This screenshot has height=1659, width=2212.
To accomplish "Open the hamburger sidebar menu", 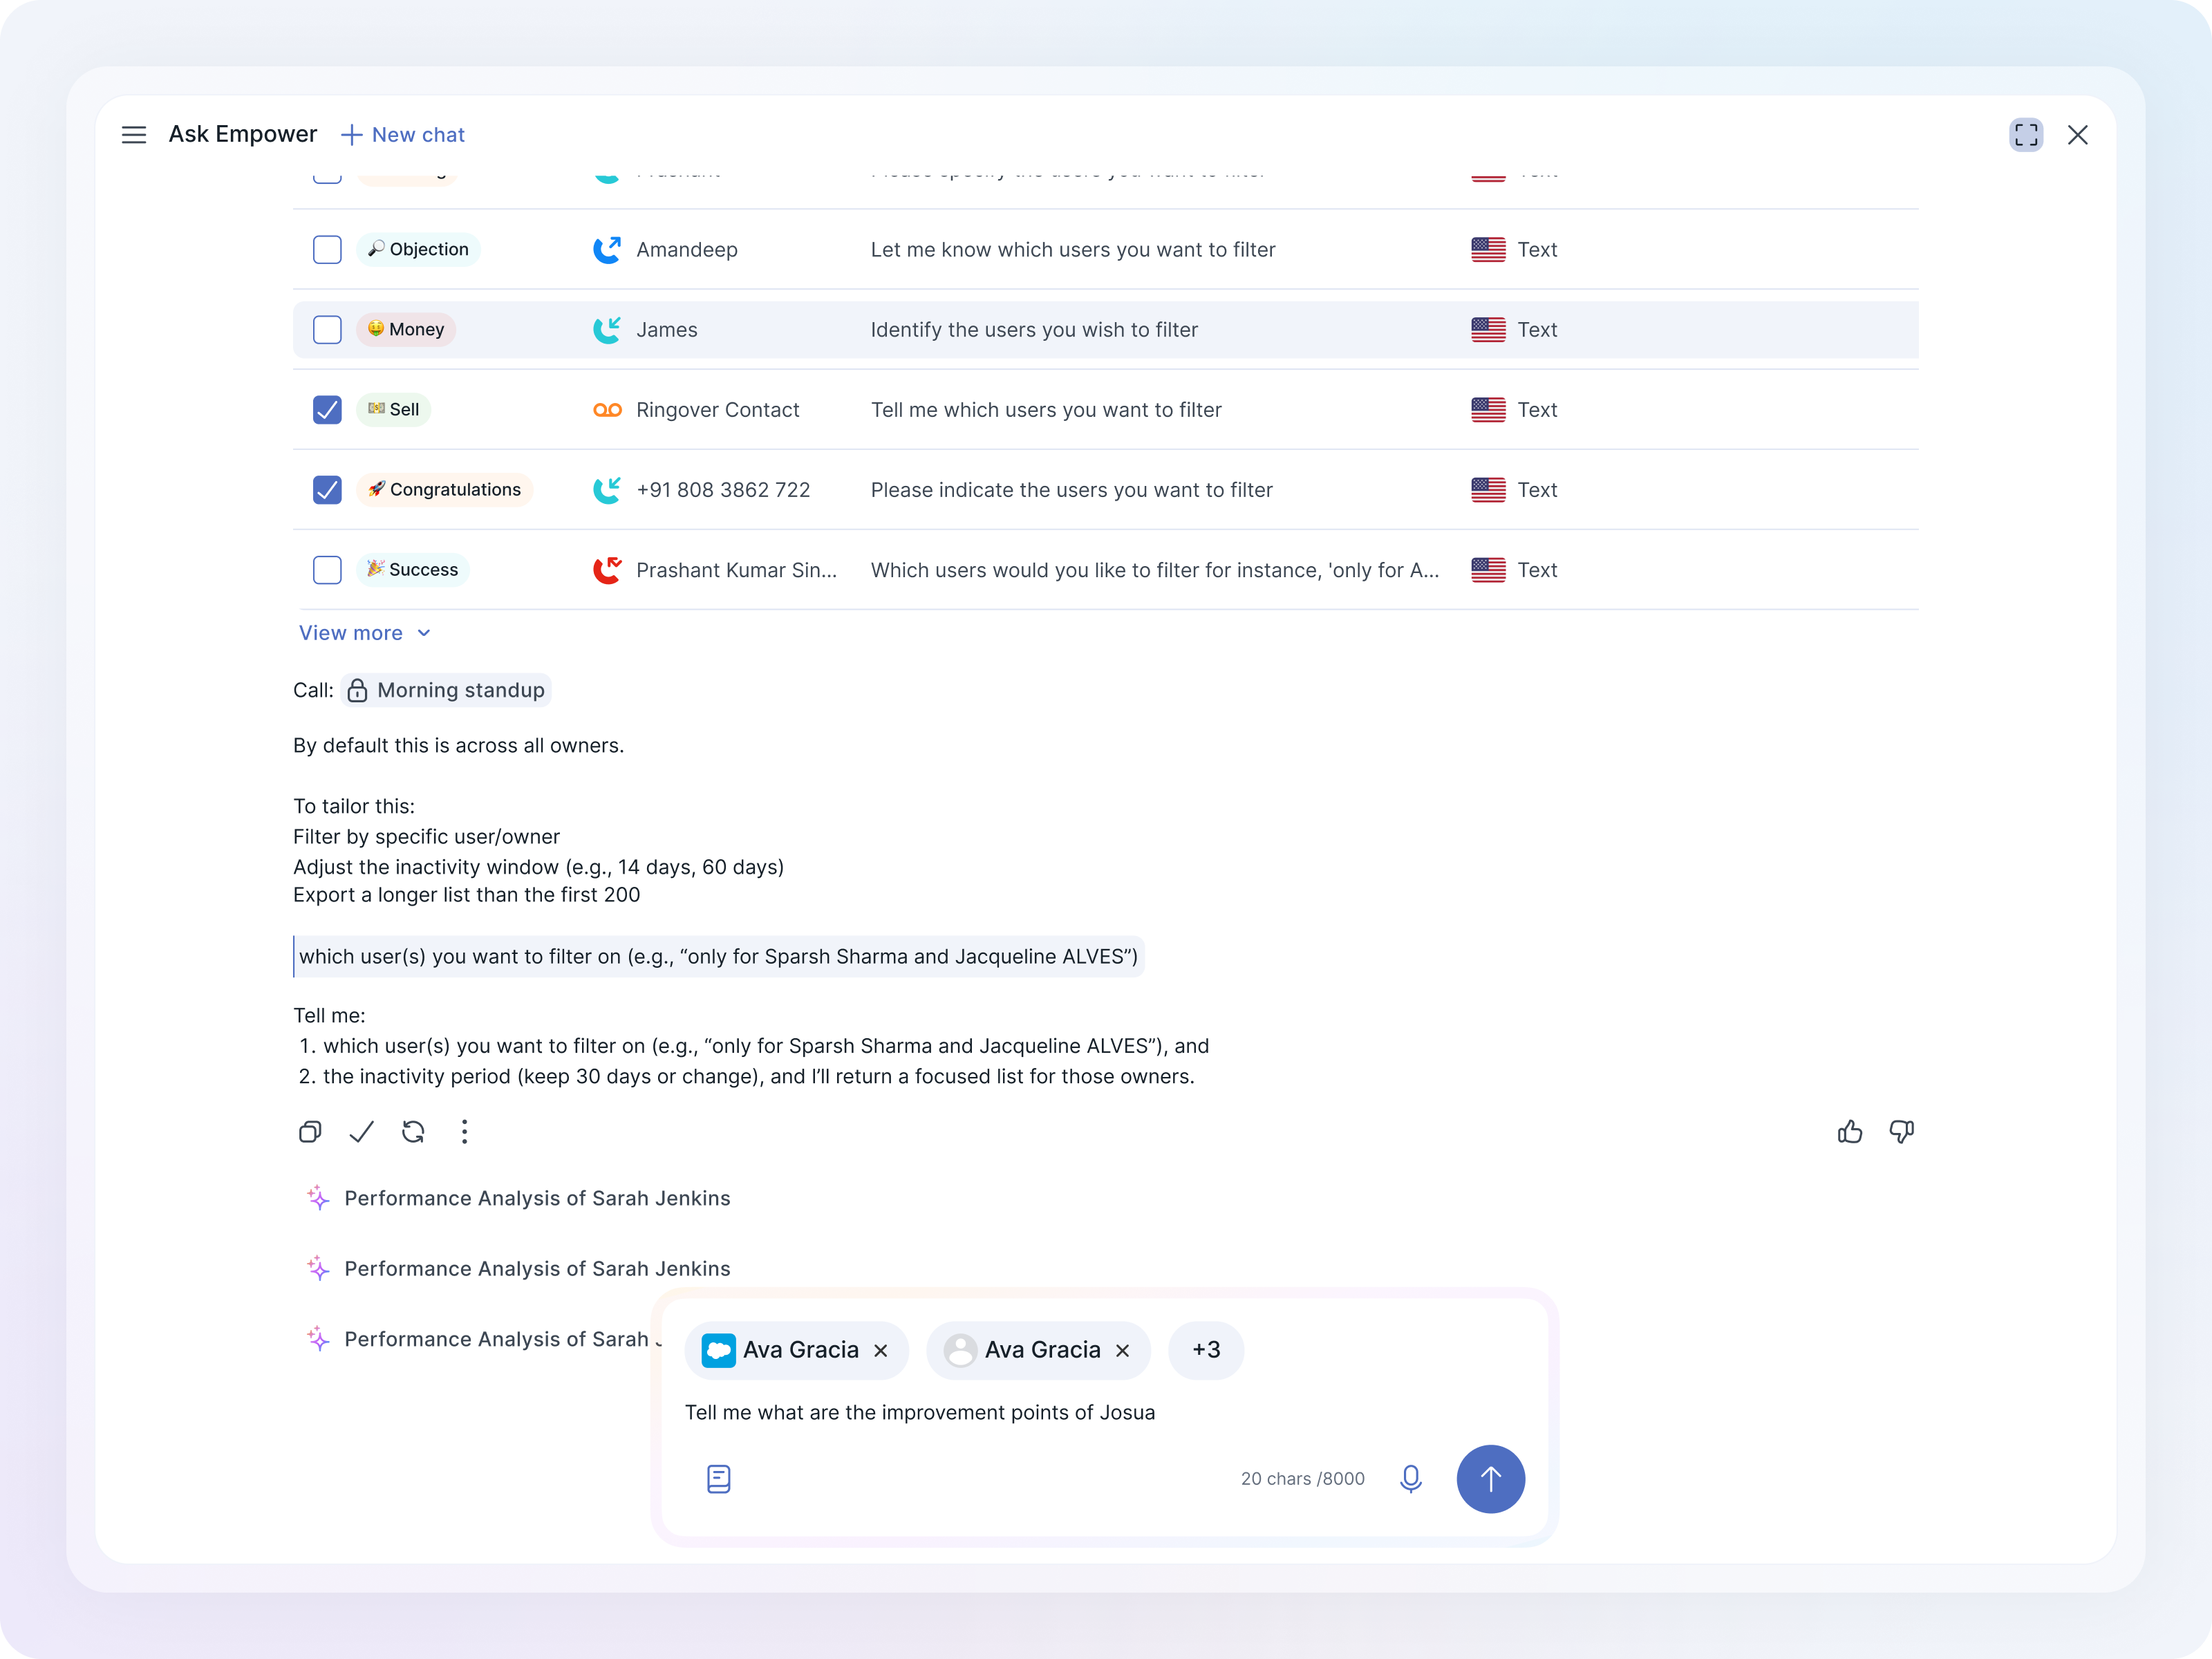I will tap(134, 135).
